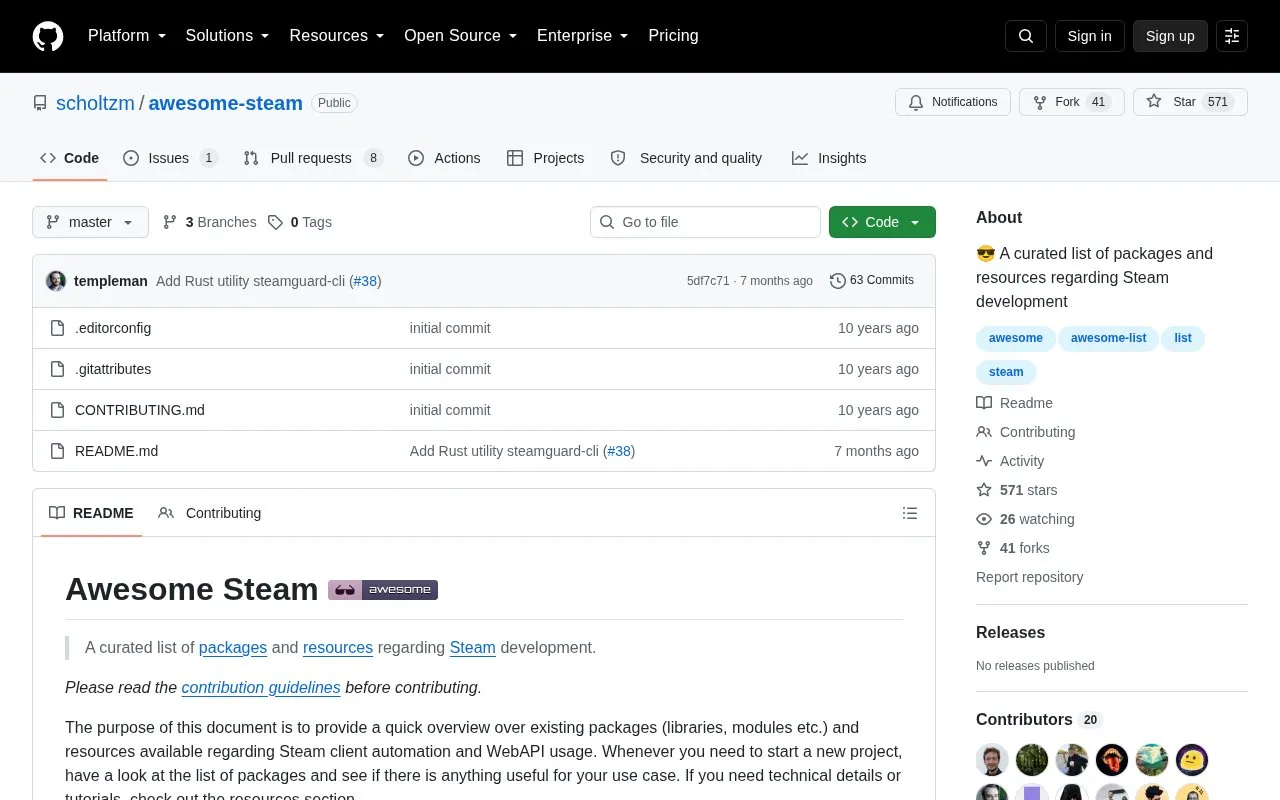Screen dimensions: 1280x800
Task: Open the Insights tab
Action: pyautogui.click(x=829, y=158)
